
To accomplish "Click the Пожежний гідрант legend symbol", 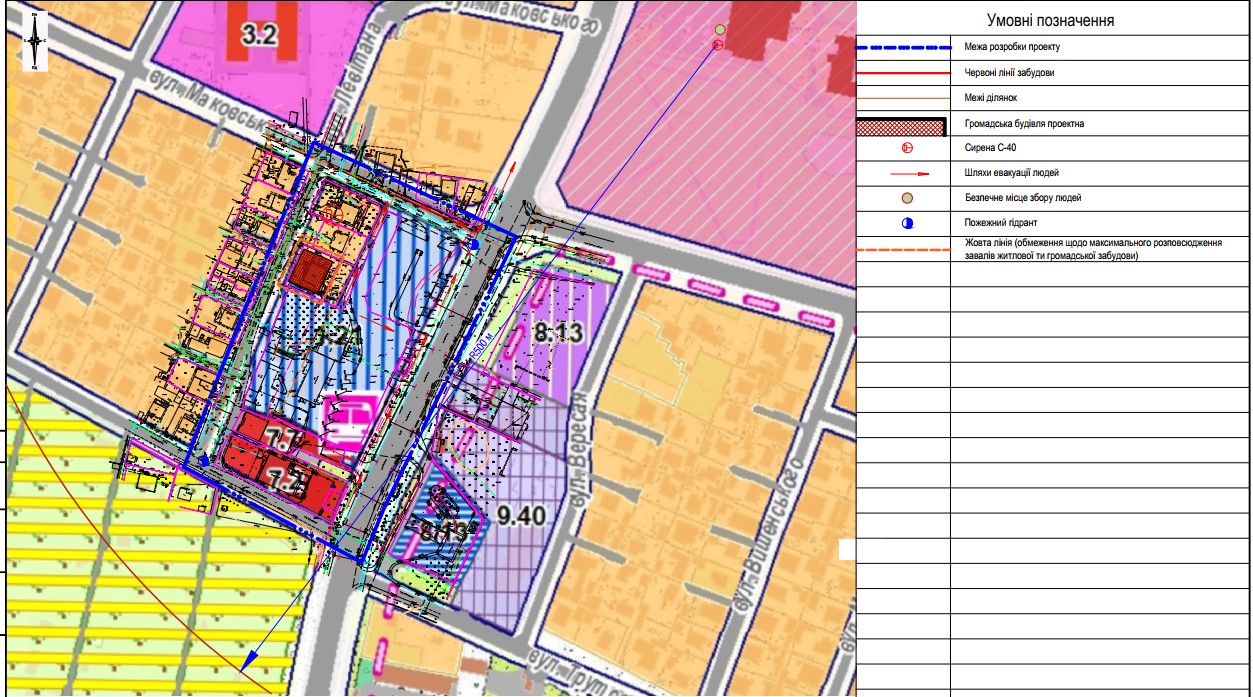I will 907,223.
